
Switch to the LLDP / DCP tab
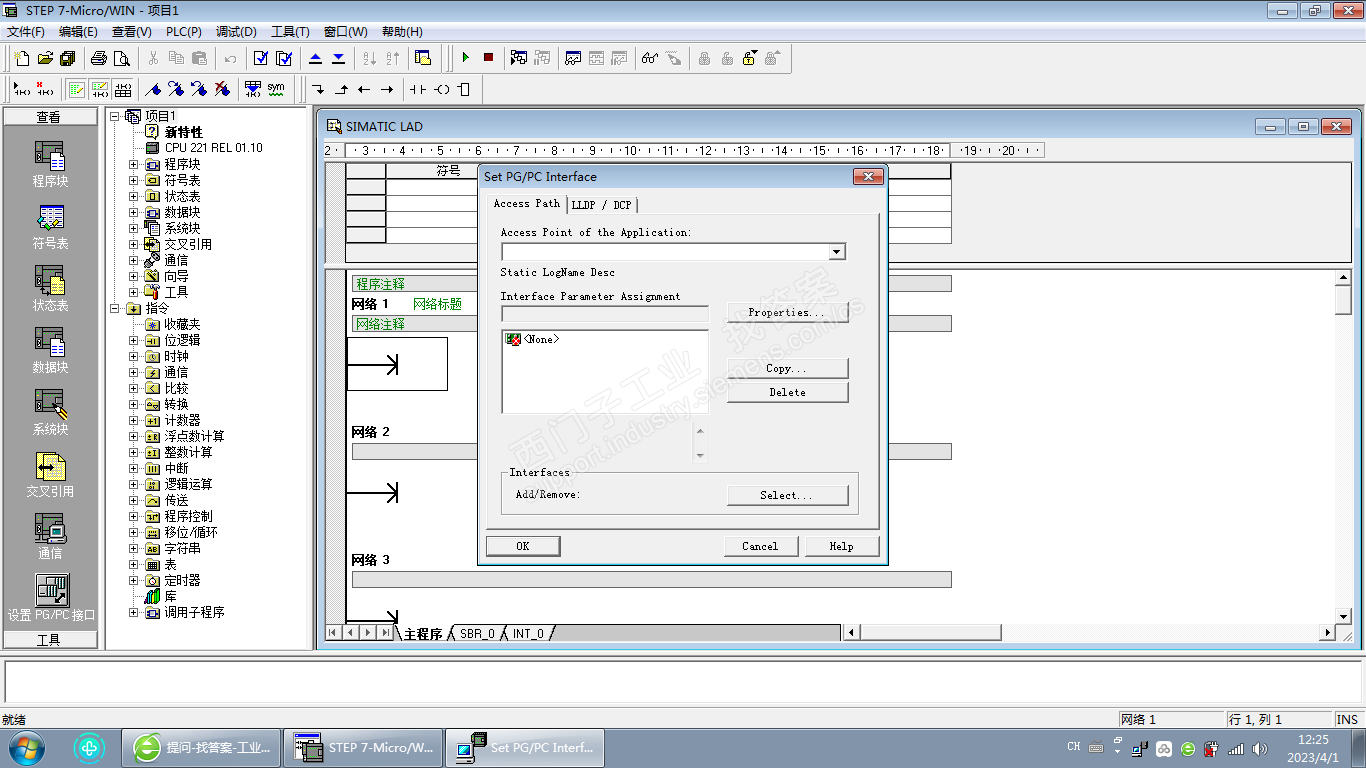[602, 205]
